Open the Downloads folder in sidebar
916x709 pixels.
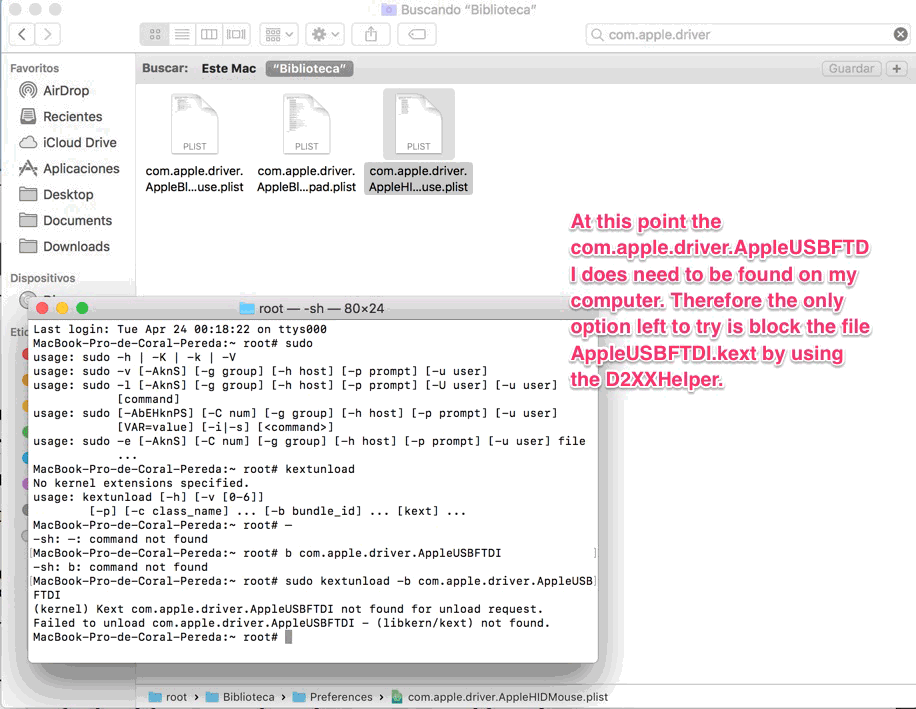point(76,246)
